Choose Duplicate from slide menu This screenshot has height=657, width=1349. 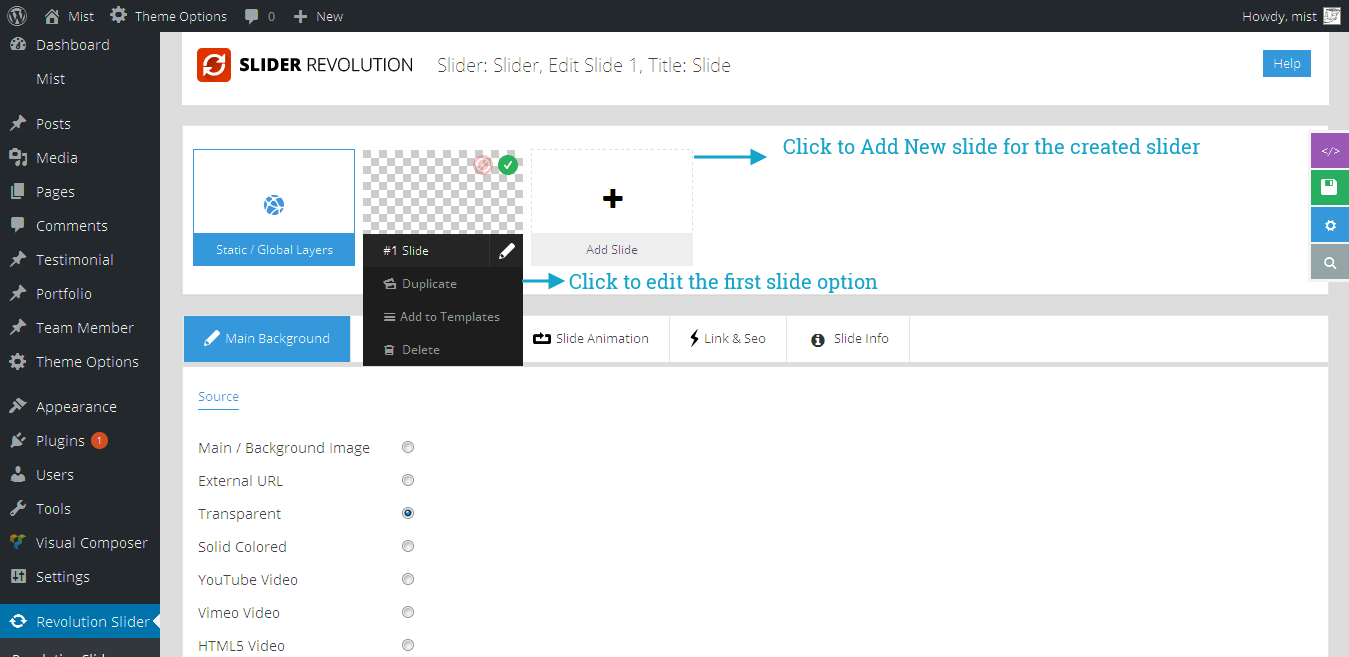429,284
